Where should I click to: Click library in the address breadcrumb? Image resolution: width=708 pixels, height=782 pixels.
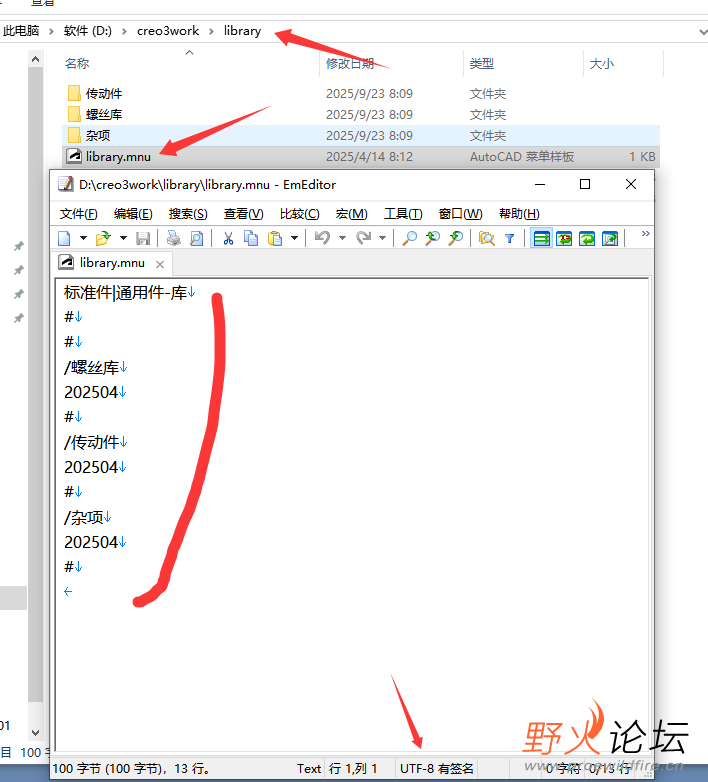(x=242, y=31)
